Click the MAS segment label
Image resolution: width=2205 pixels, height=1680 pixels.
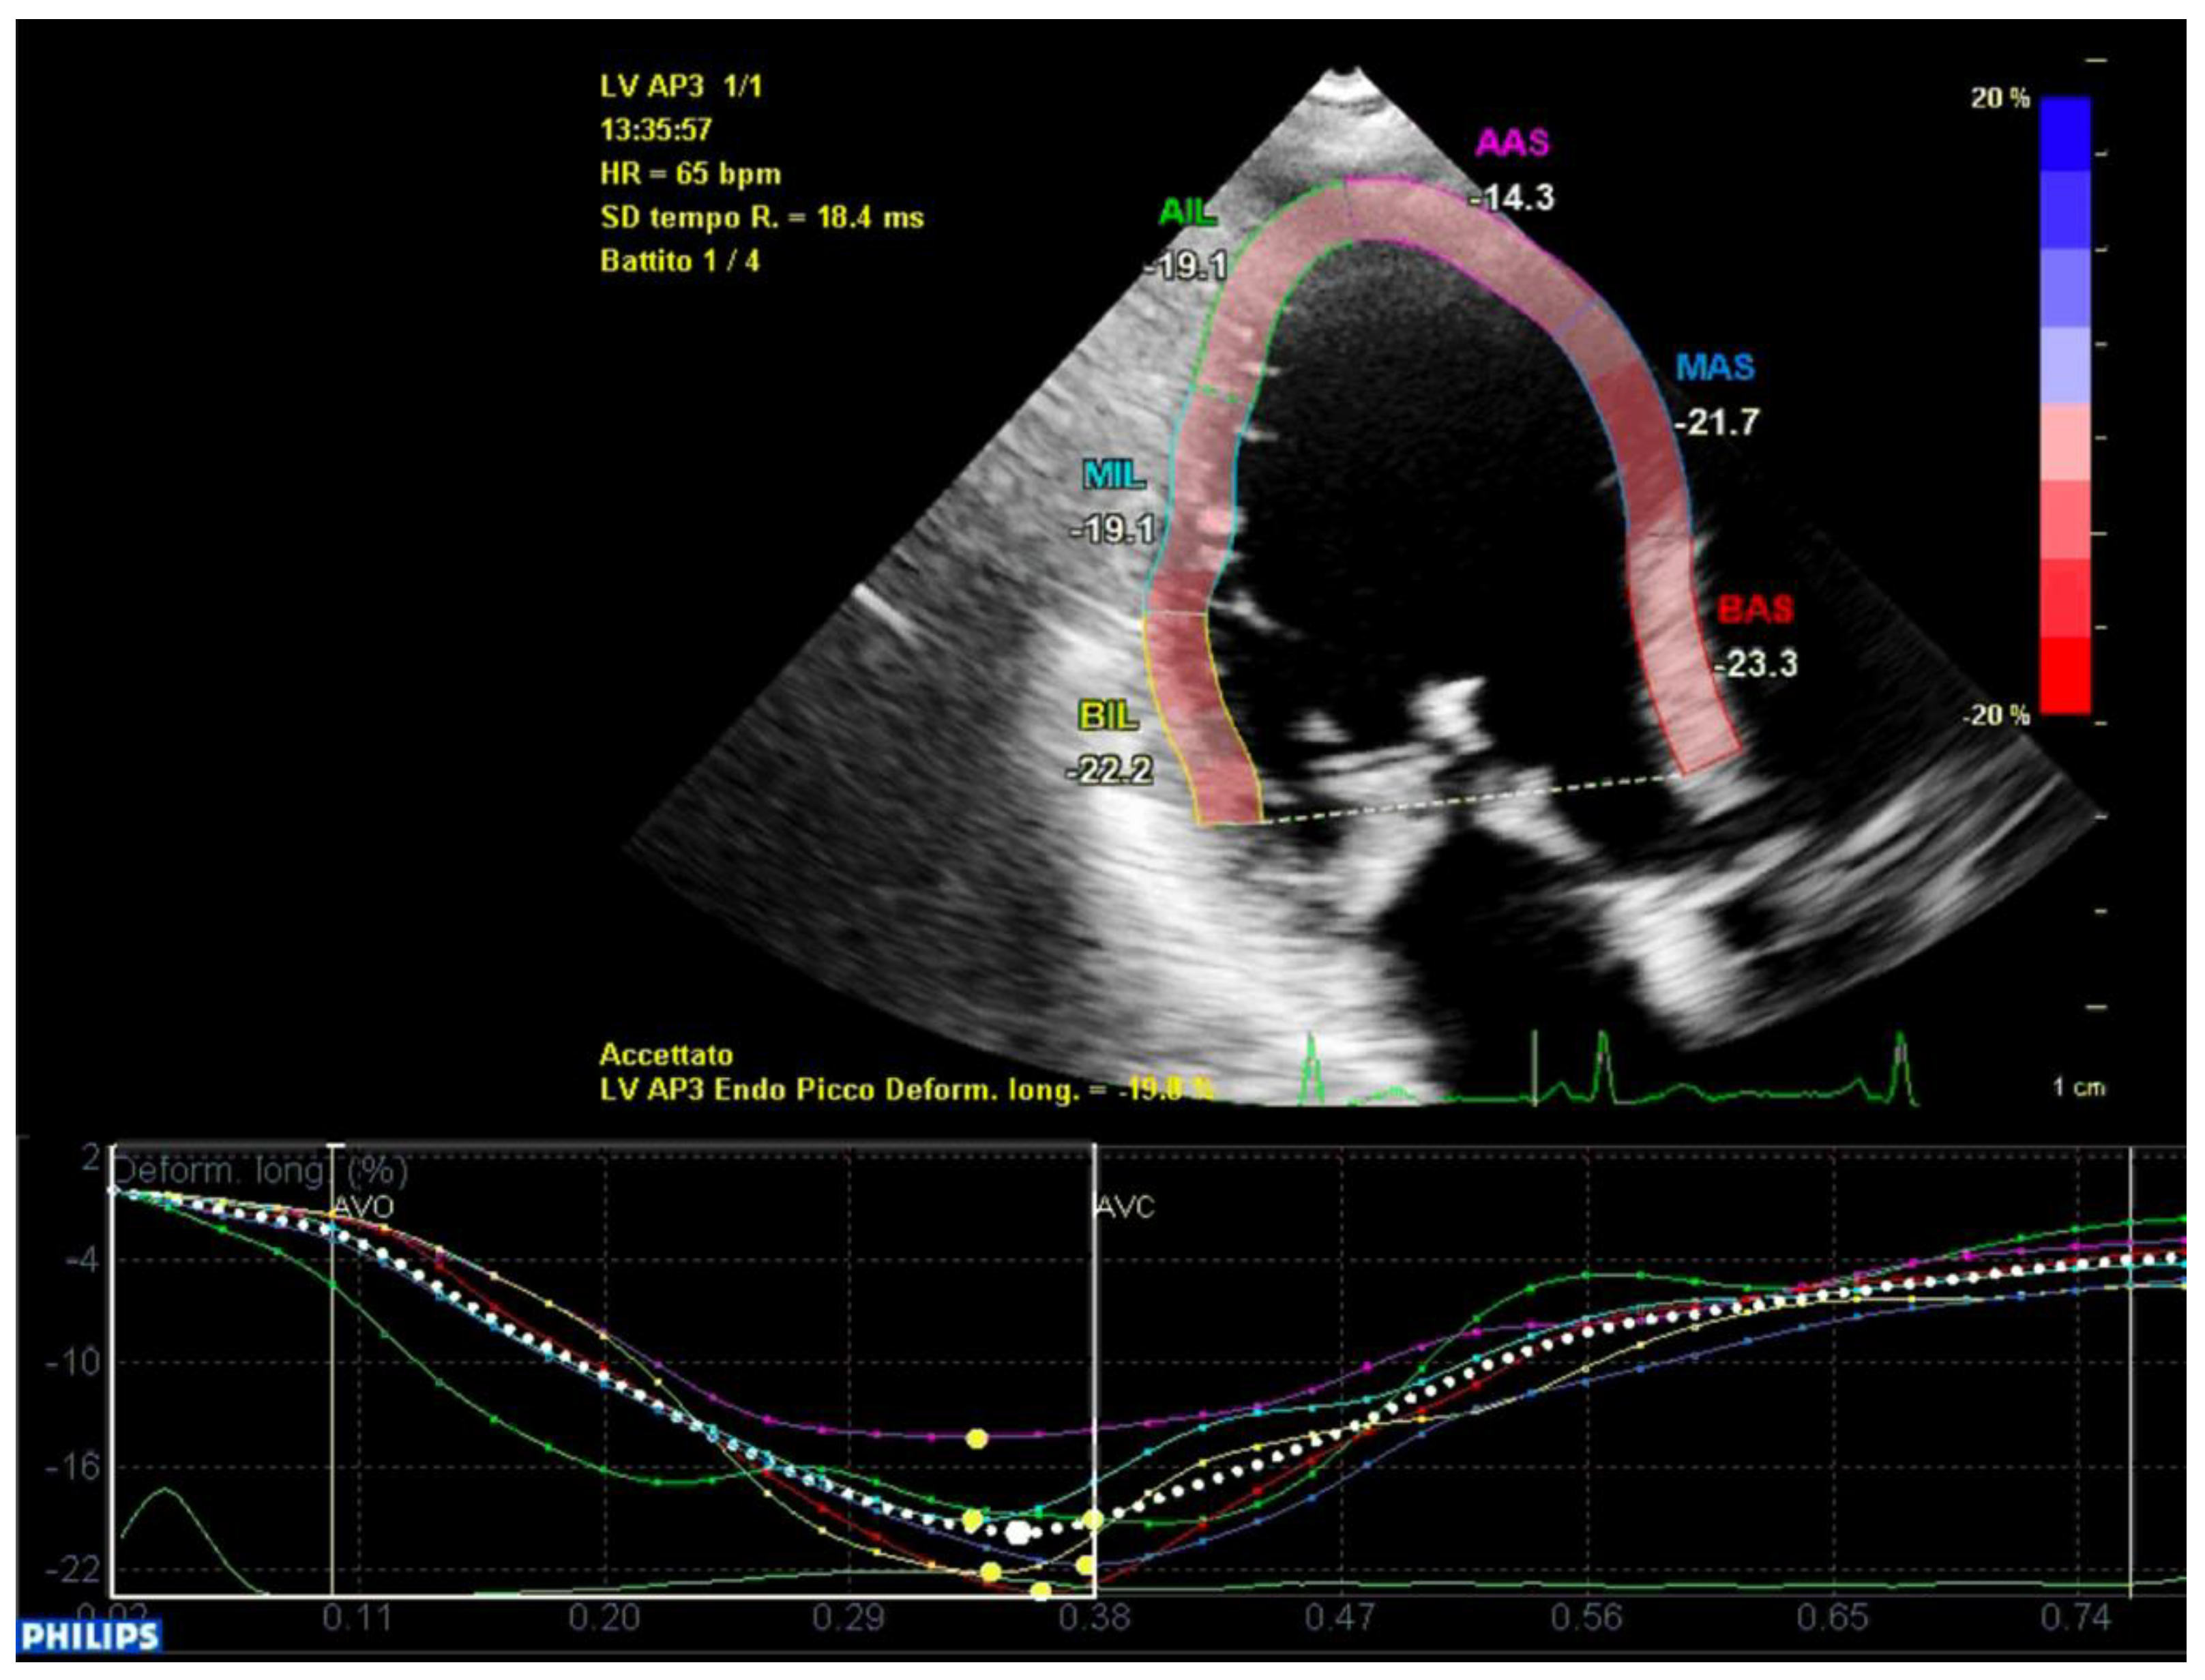pos(1715,367)
